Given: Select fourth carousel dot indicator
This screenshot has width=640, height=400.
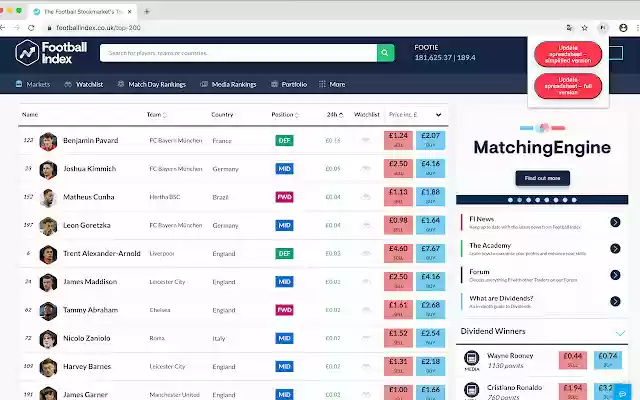Looking at the screenshot, I should pos(538,200).
